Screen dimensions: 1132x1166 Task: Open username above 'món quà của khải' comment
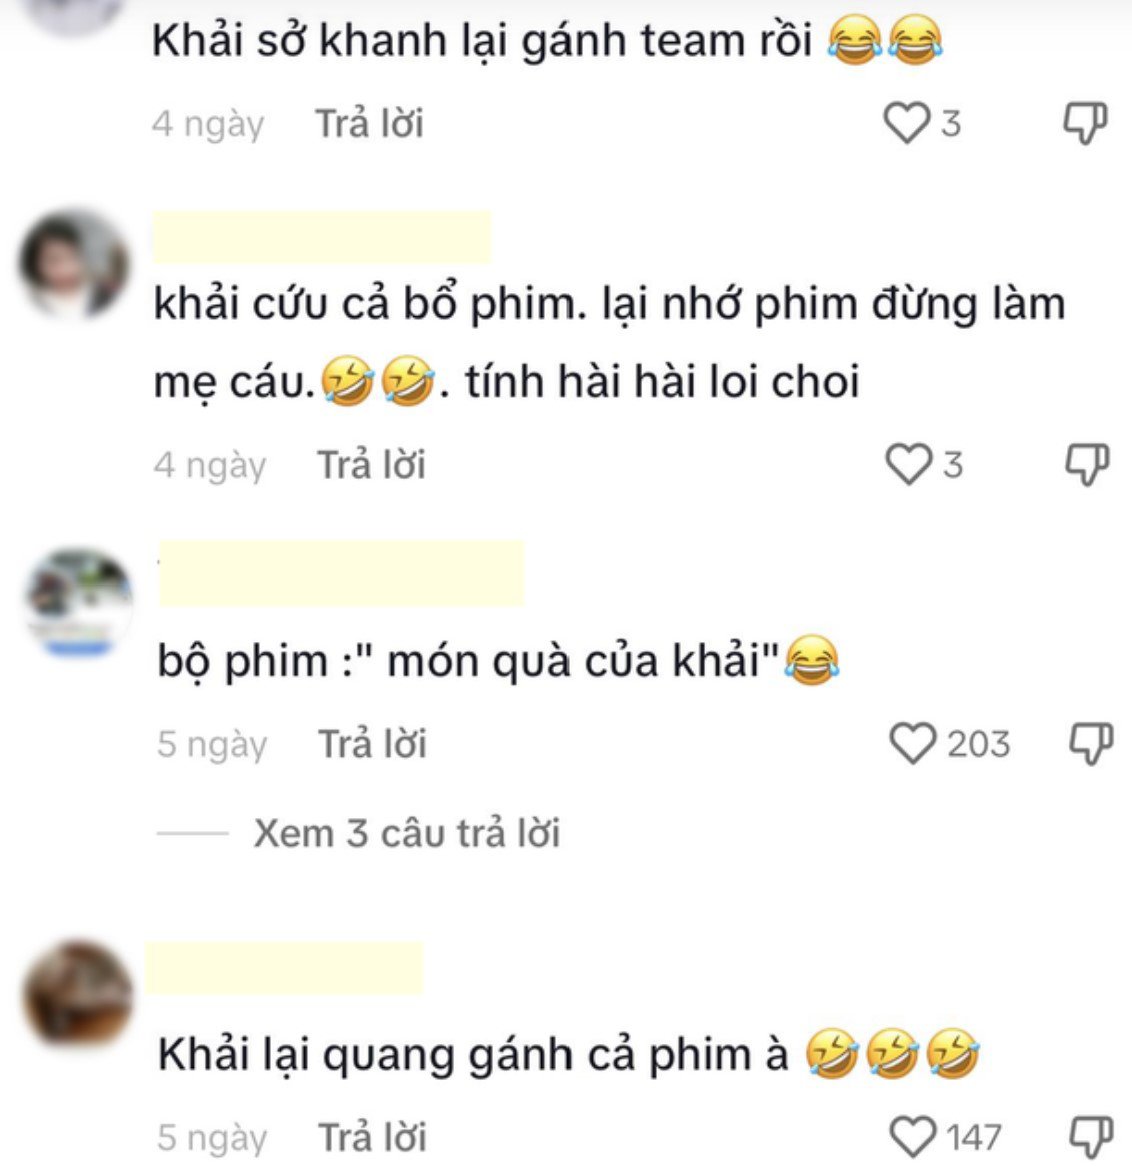[341, 573]
